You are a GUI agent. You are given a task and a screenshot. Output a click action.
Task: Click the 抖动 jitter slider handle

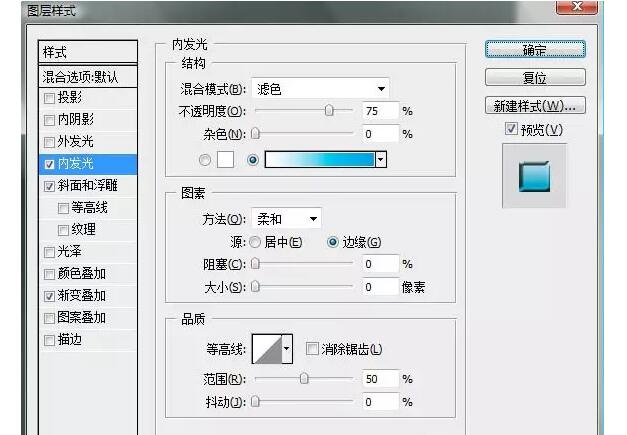(255, 401)
